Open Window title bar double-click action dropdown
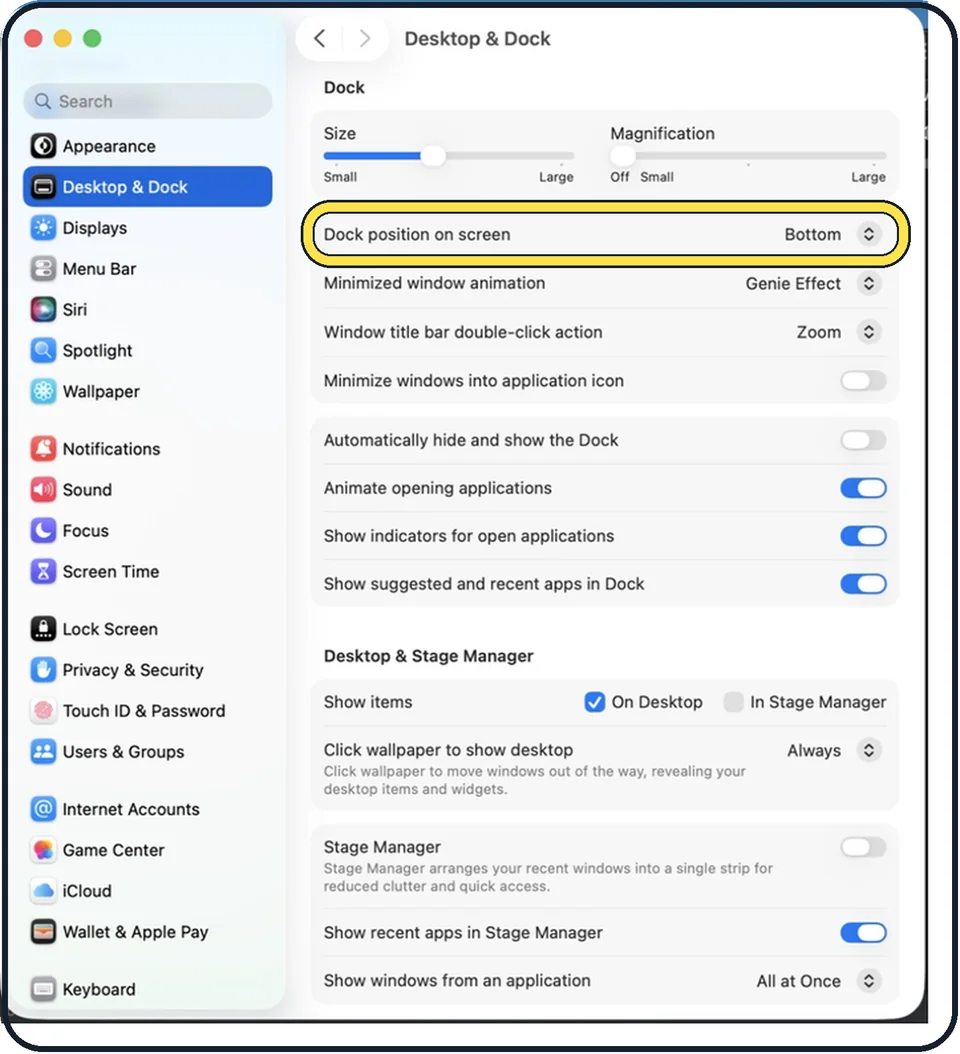Image resolution: width=960 pixels, height=1054 pixels. coord(869,332)
